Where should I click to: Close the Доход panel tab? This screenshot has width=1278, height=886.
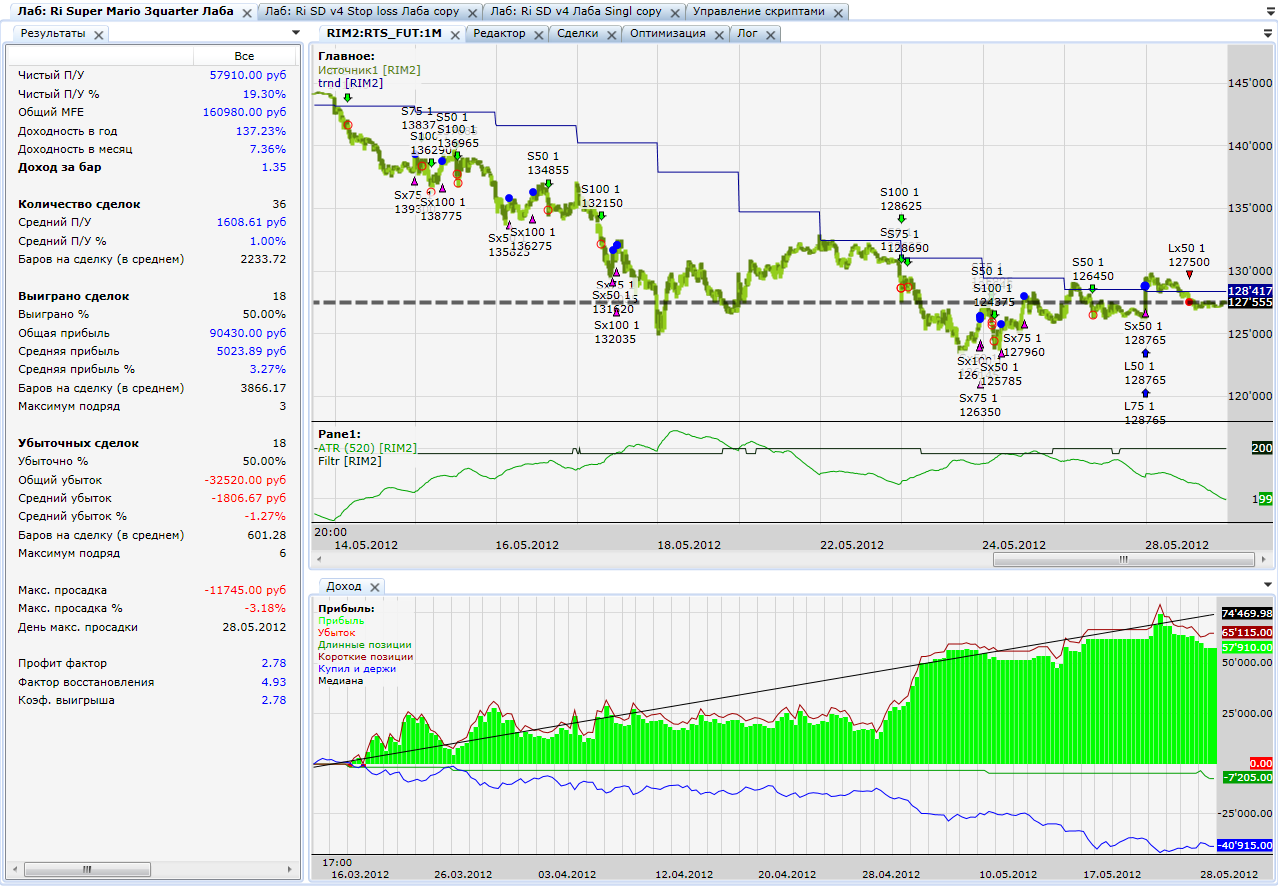(x=374, y=587)
